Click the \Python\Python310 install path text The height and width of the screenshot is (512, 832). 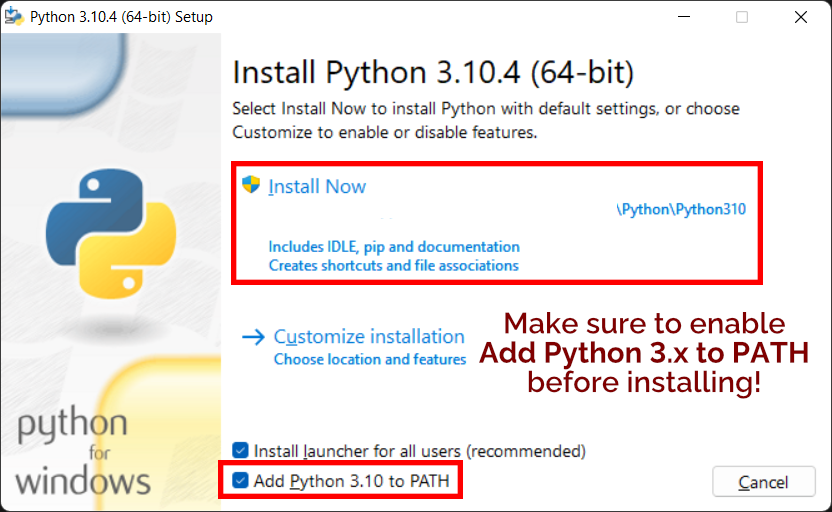point(681,210)
